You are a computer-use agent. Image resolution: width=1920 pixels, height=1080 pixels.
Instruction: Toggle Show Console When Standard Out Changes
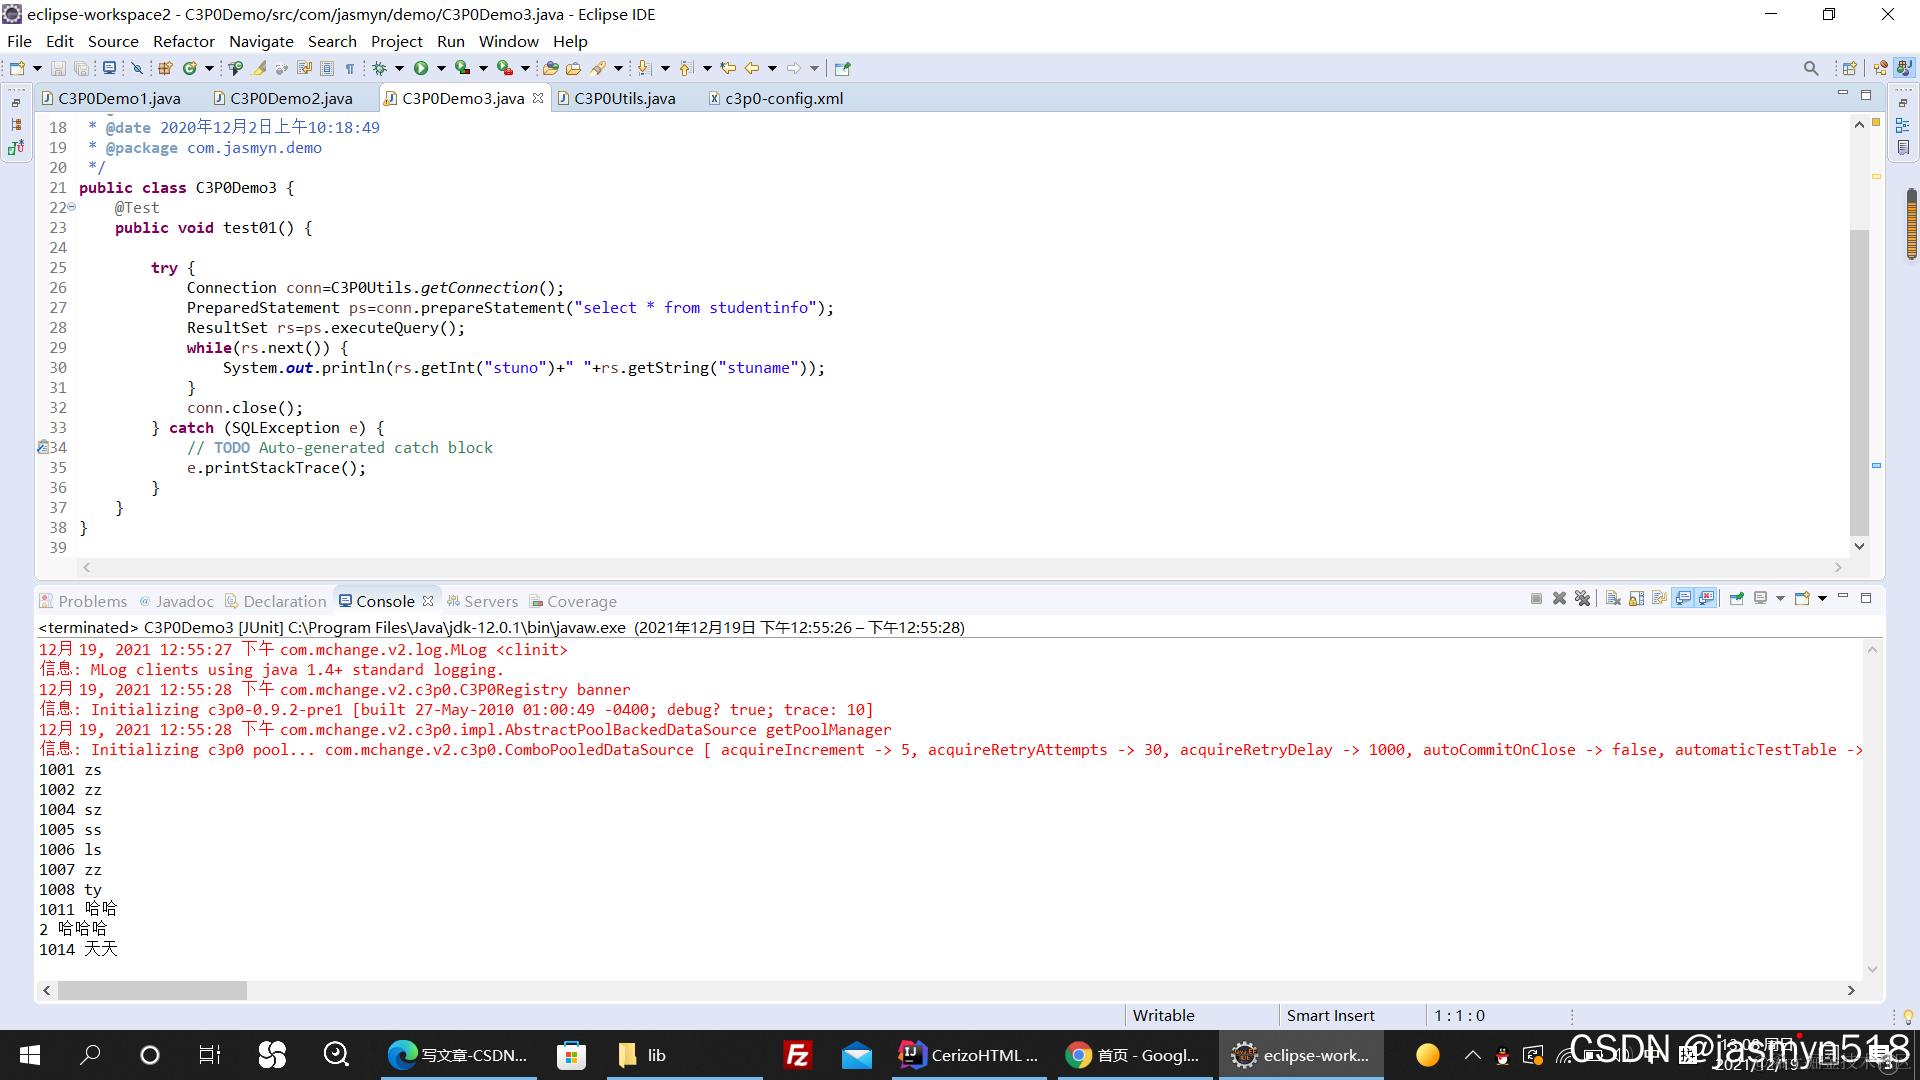1684,599
